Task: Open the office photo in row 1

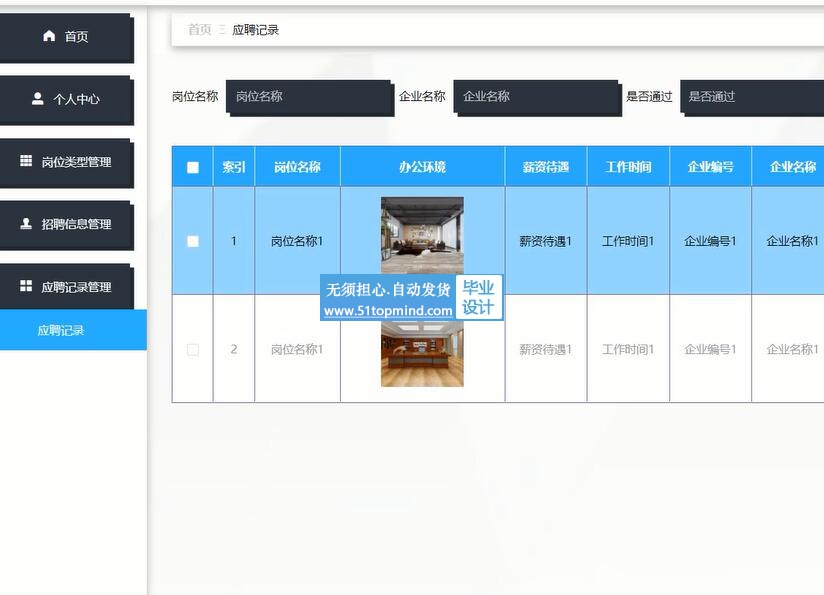Action: tap(423, 235)
